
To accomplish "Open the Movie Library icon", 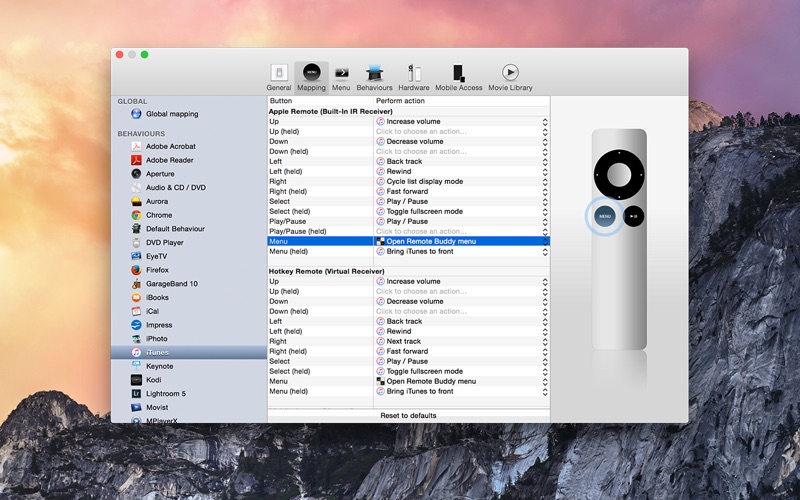I will 510,77.
